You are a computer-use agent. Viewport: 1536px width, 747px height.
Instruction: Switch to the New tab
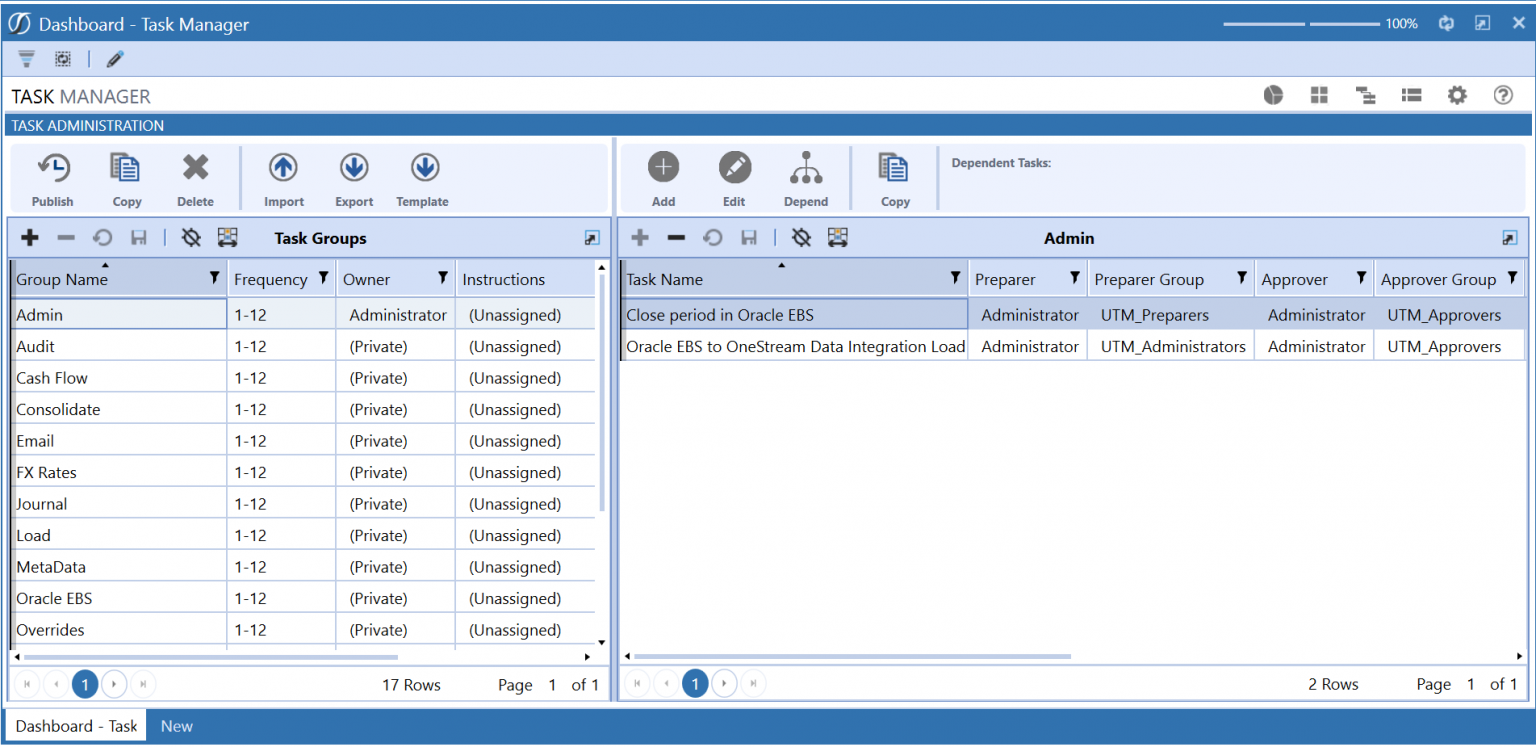[x=176, y=725]
